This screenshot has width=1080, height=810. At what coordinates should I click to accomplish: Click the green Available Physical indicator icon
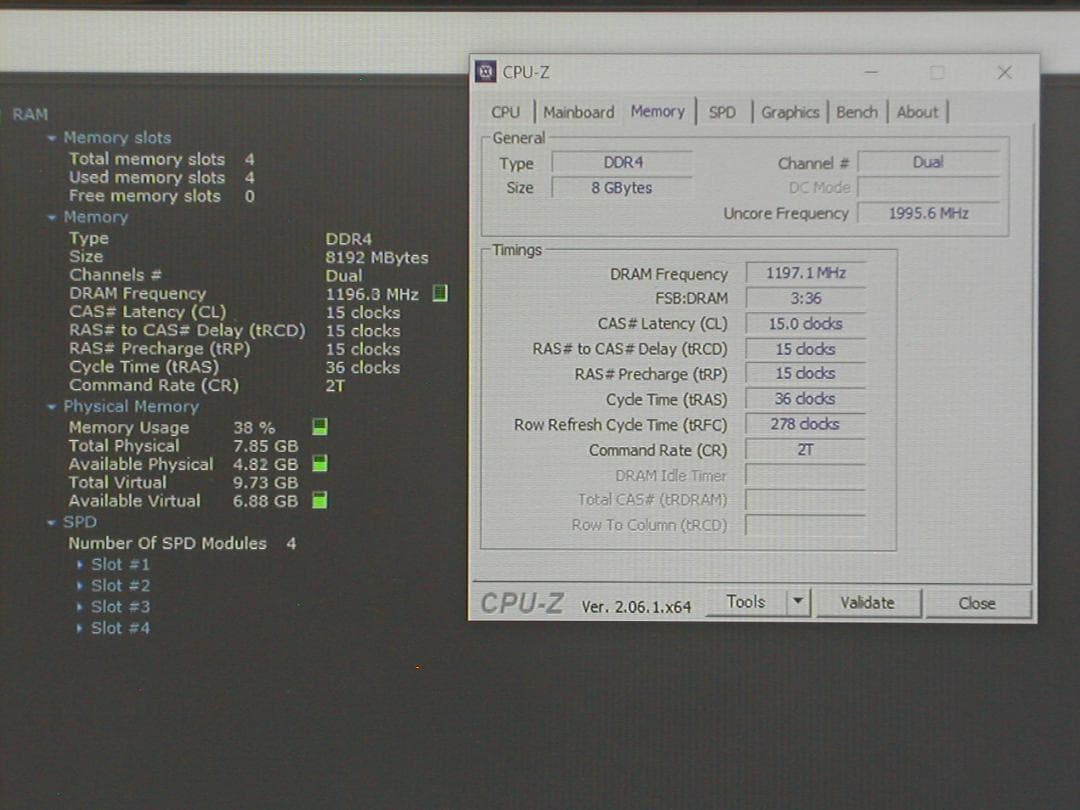click(319, 464)
